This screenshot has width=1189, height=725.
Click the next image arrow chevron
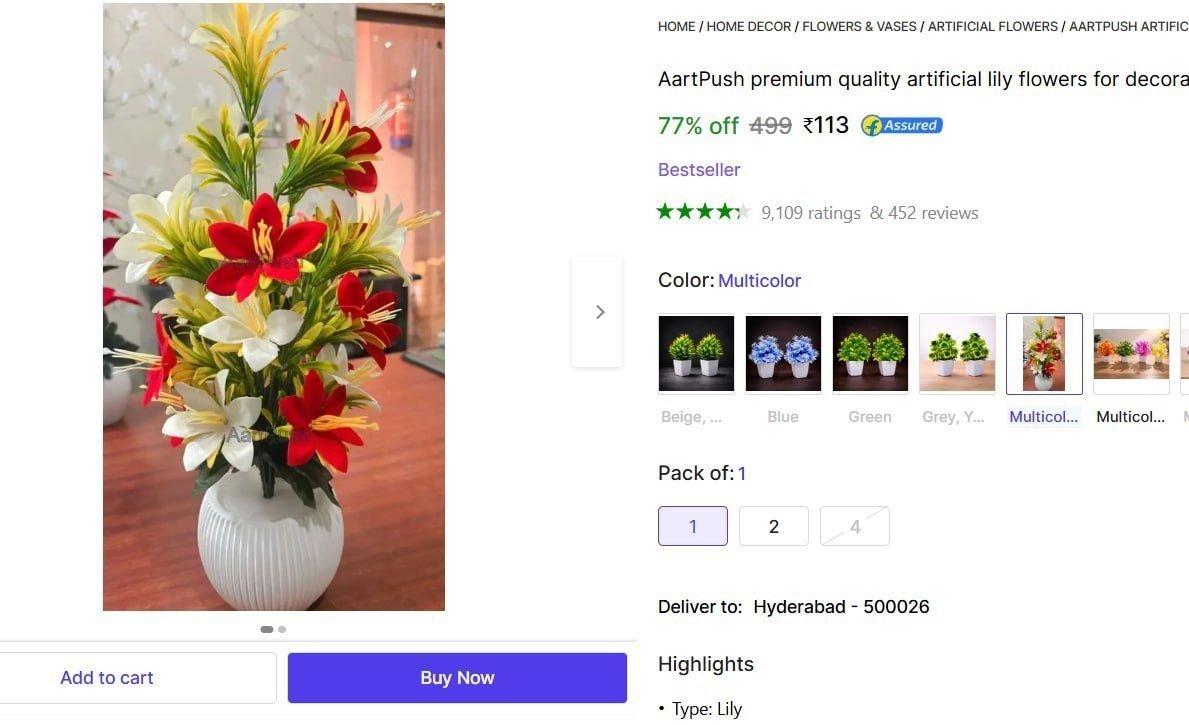point(599,312)
